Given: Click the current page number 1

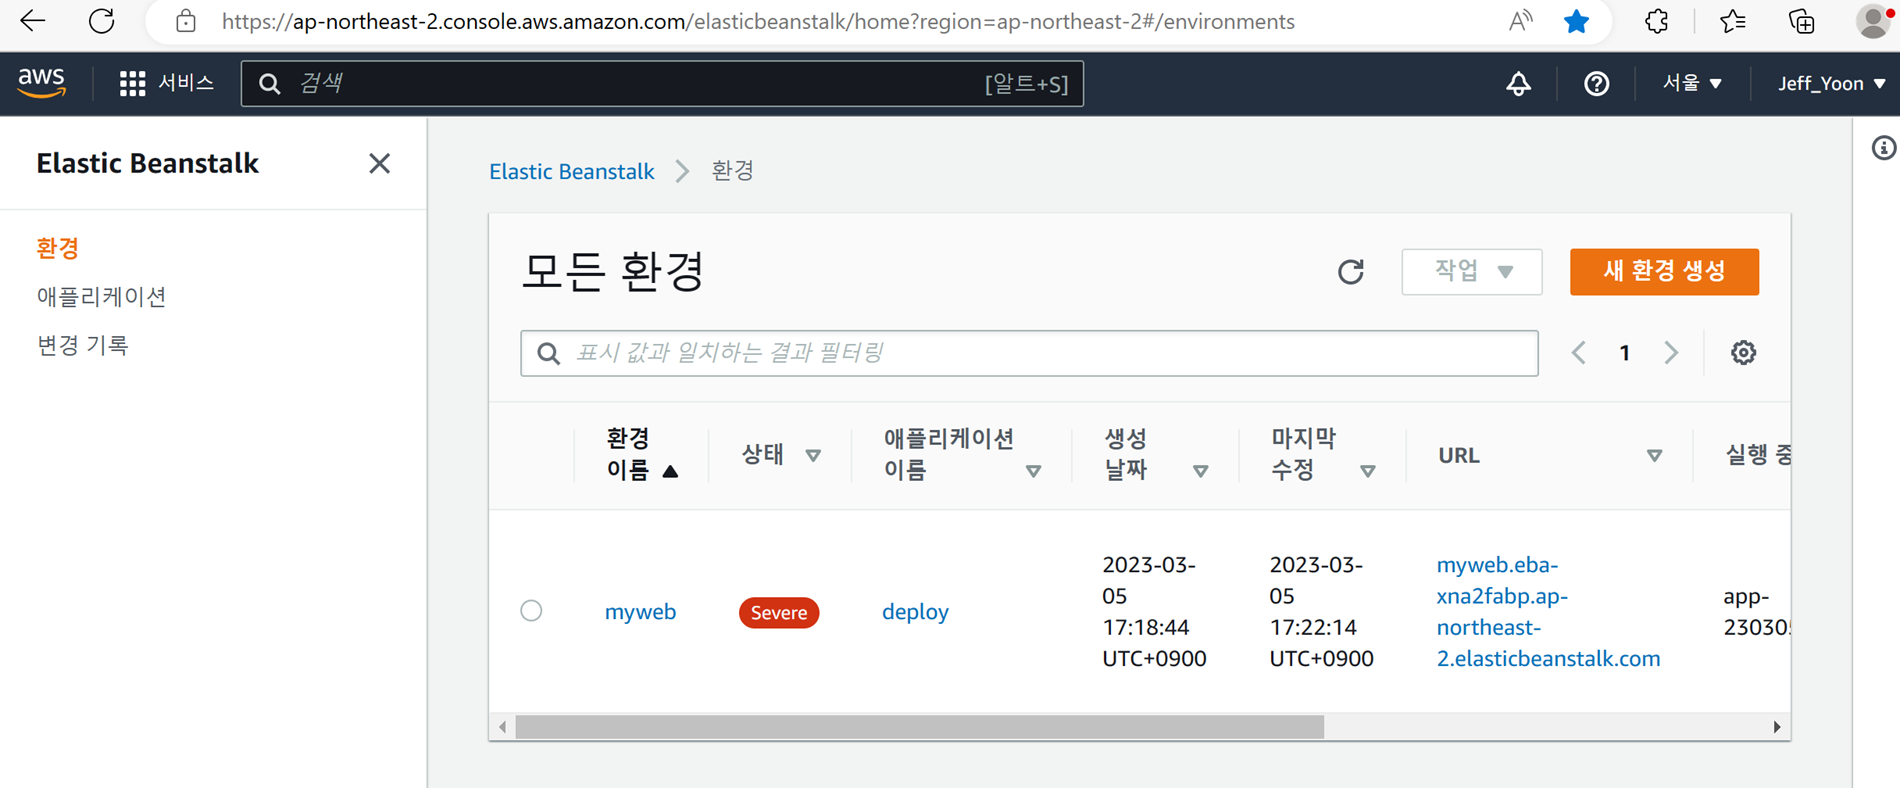Looking at the screenshot, I should tap(1625, 353).
